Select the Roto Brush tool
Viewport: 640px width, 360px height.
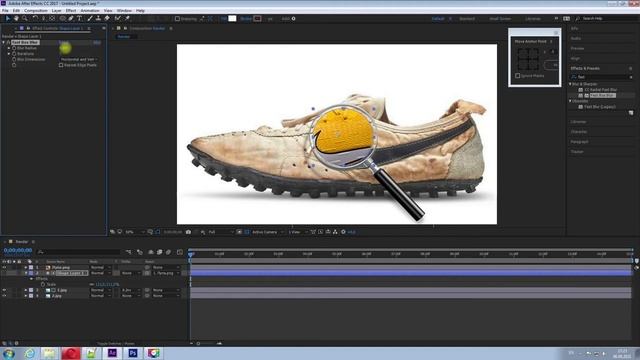click(118, 18)
